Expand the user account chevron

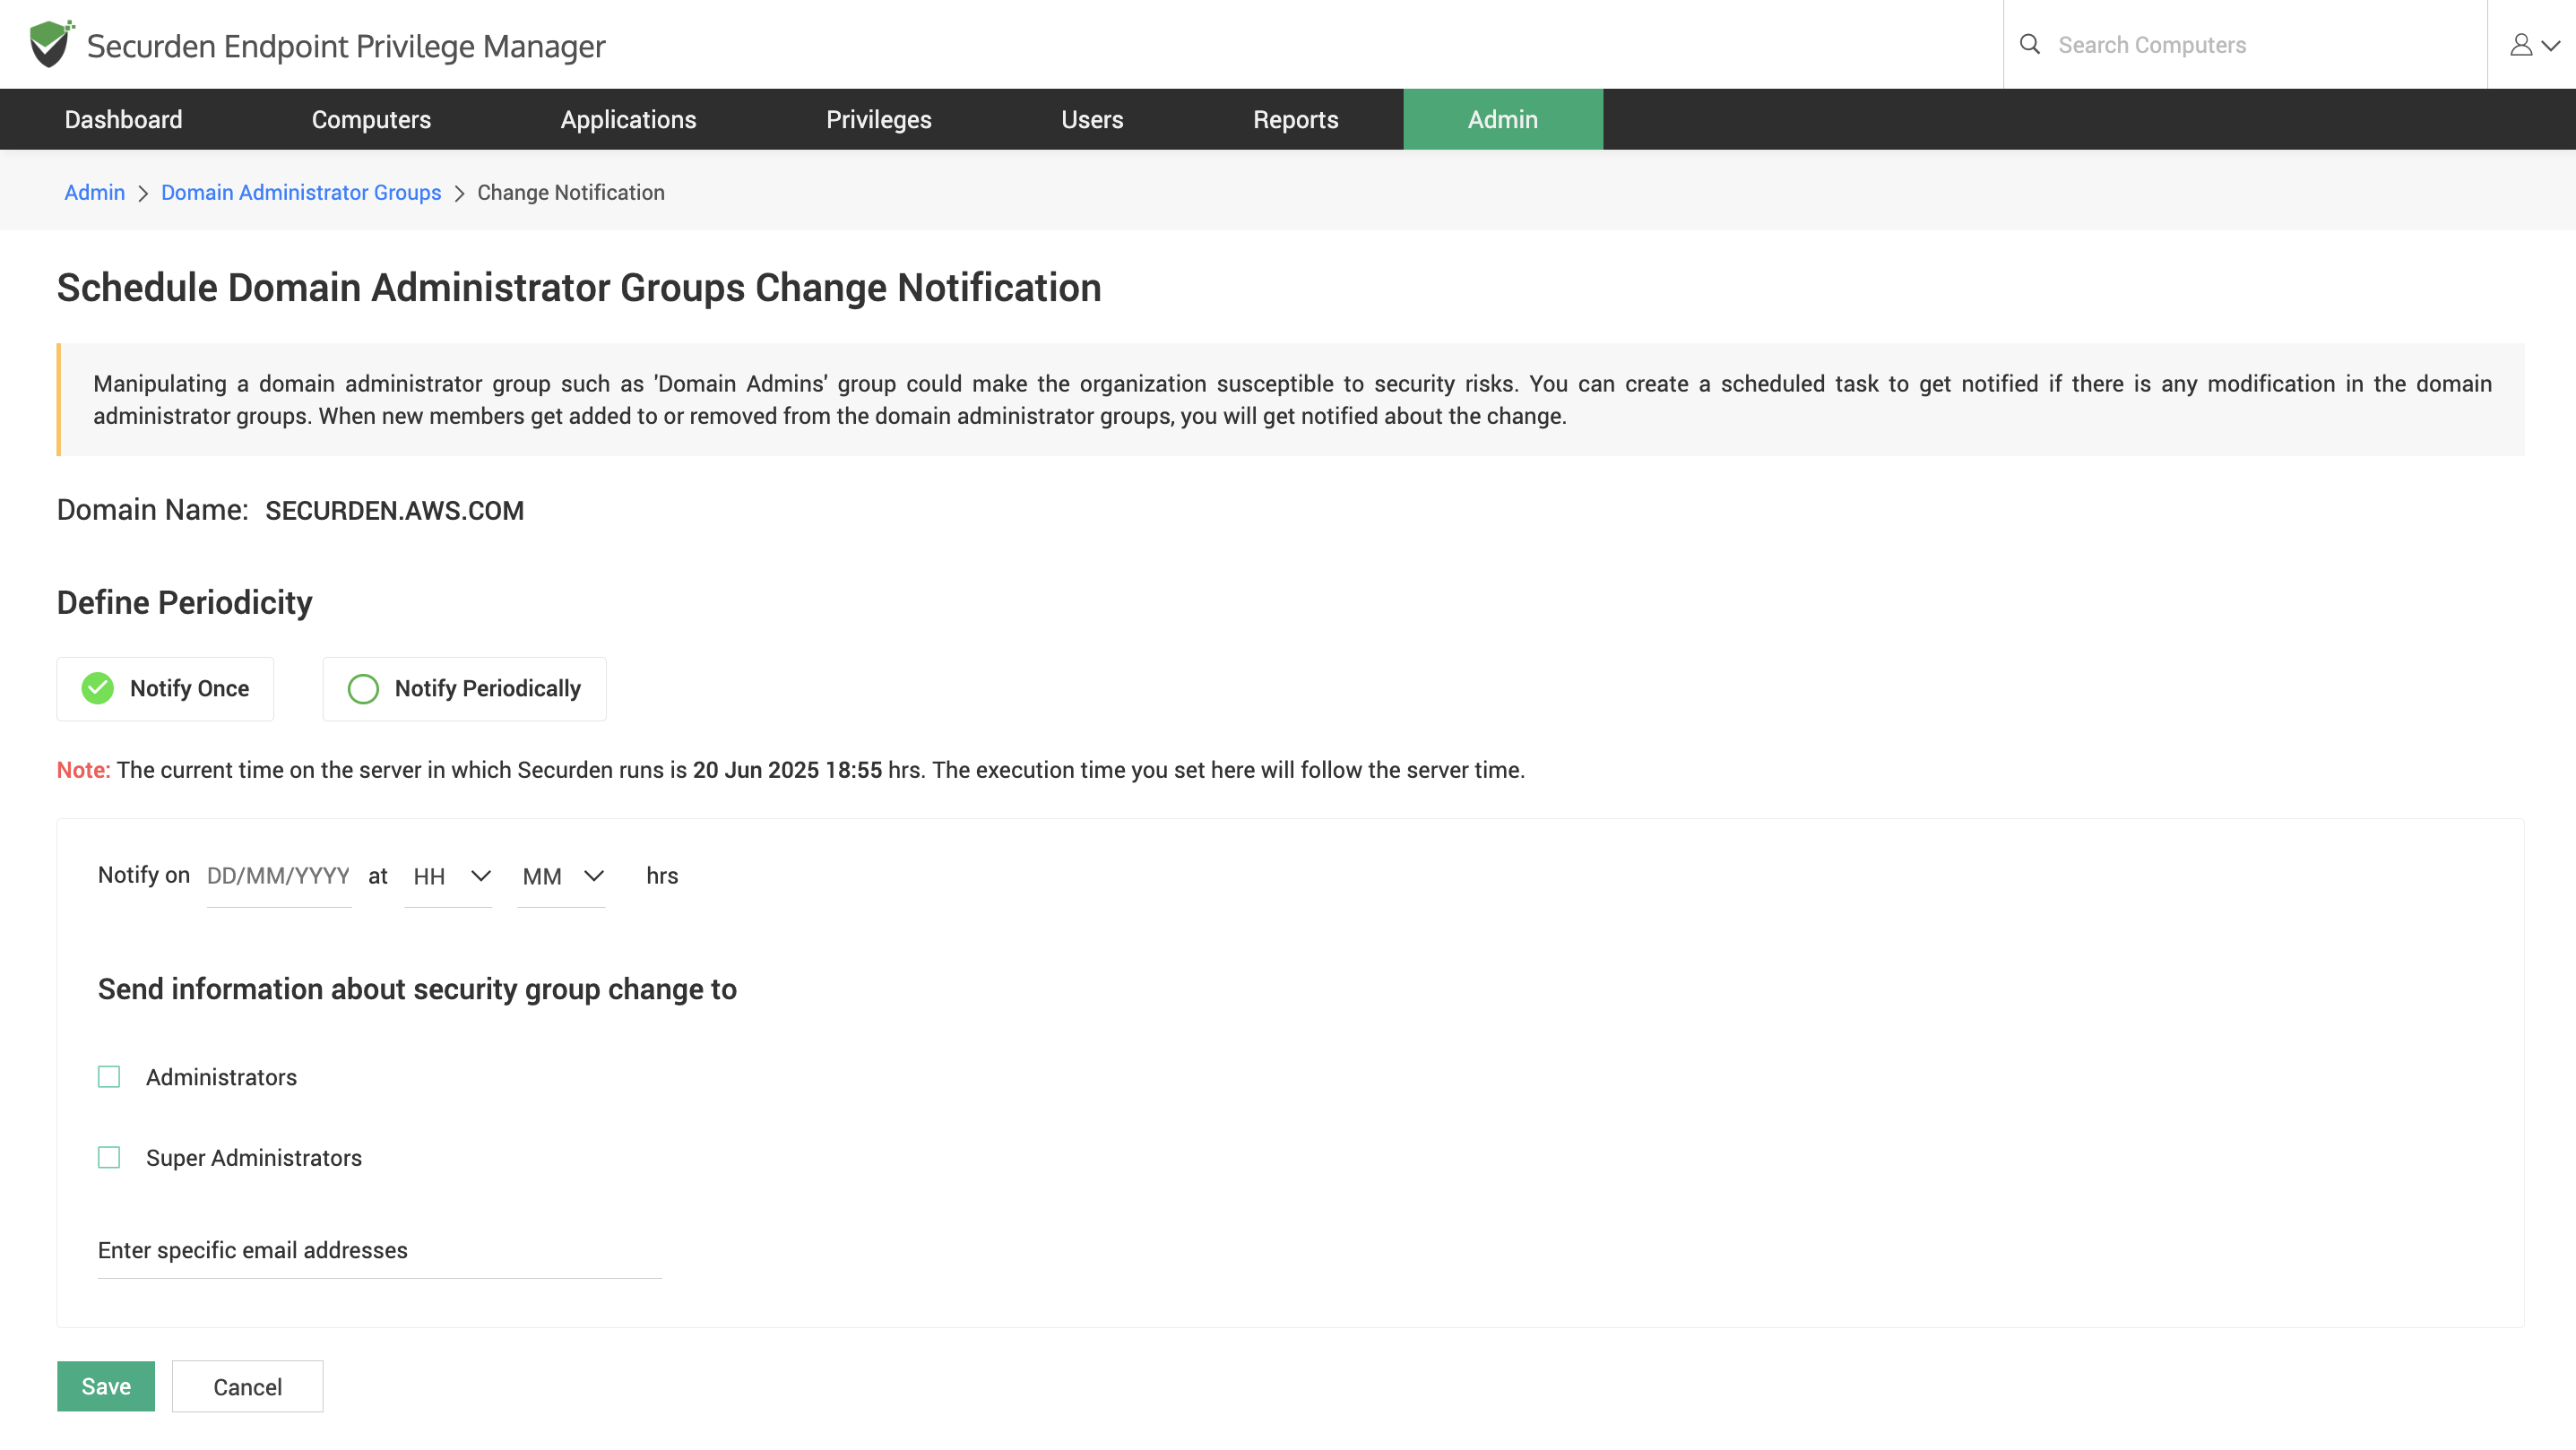click(2551, 46)
